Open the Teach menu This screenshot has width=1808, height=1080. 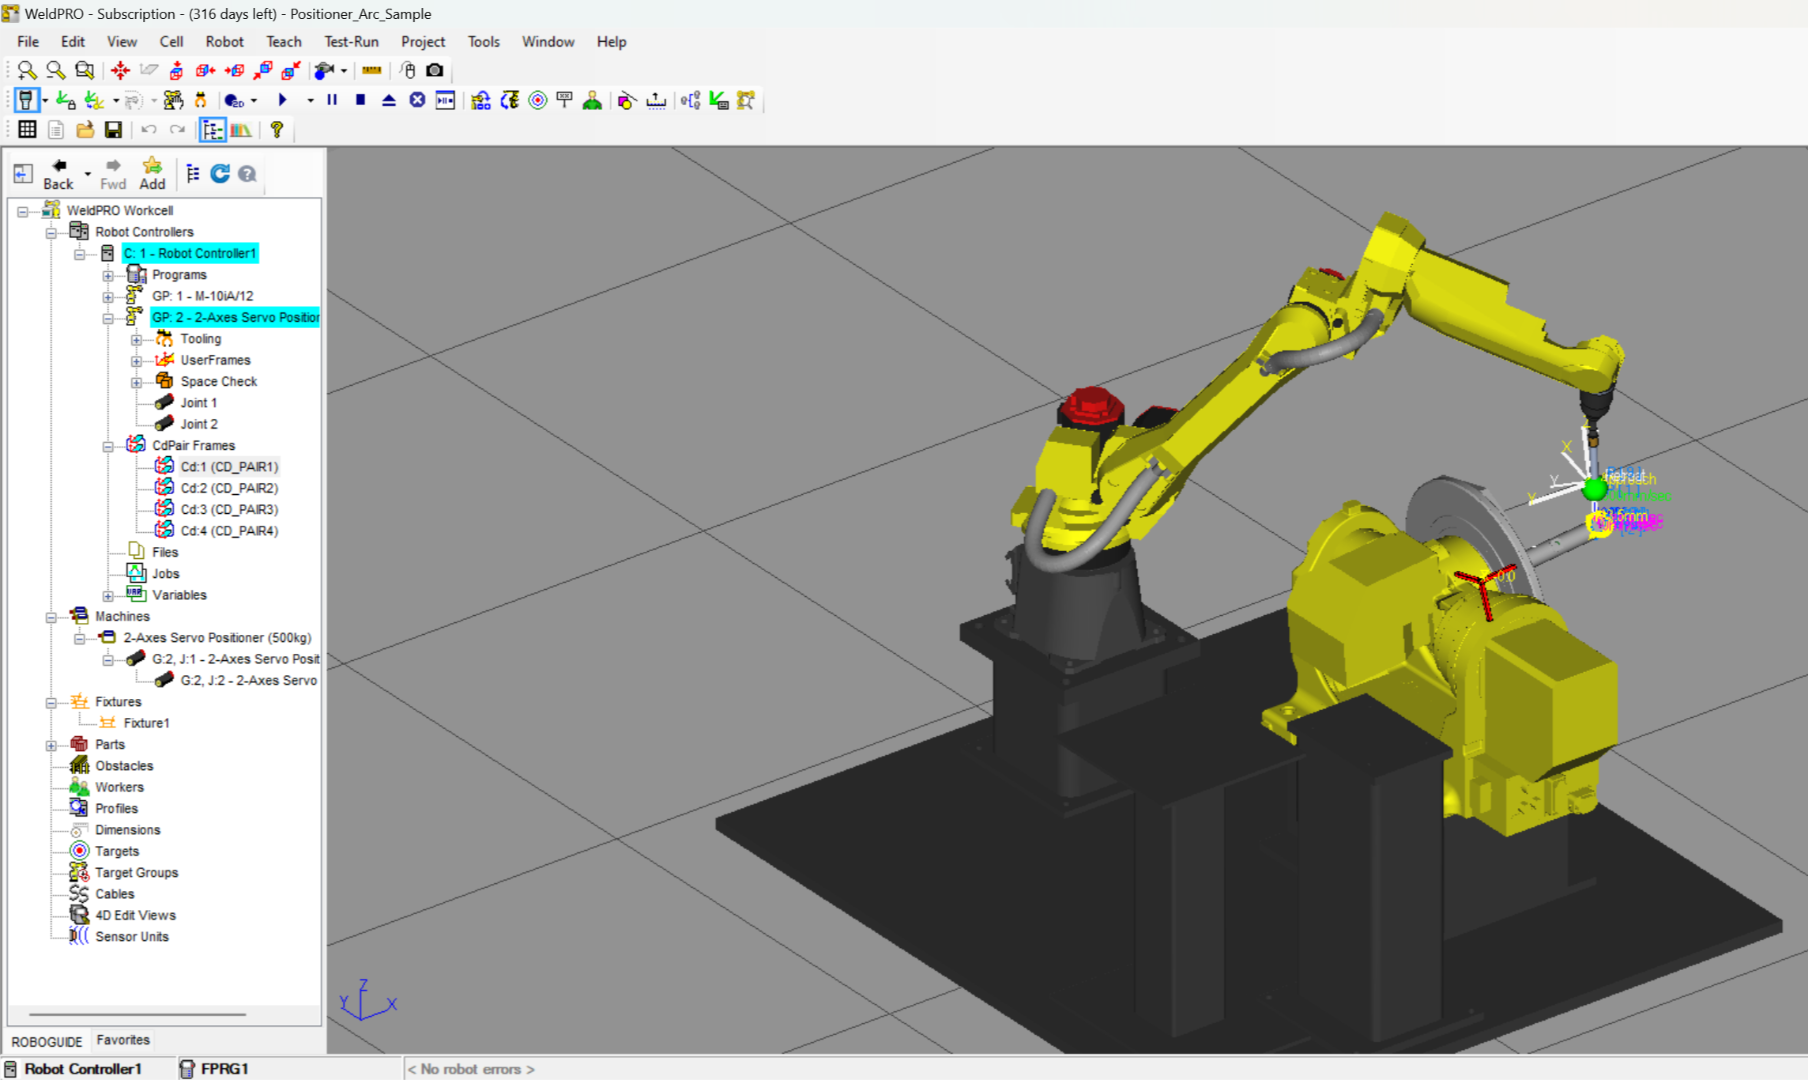pyautogui.click(x=284, y=42)
